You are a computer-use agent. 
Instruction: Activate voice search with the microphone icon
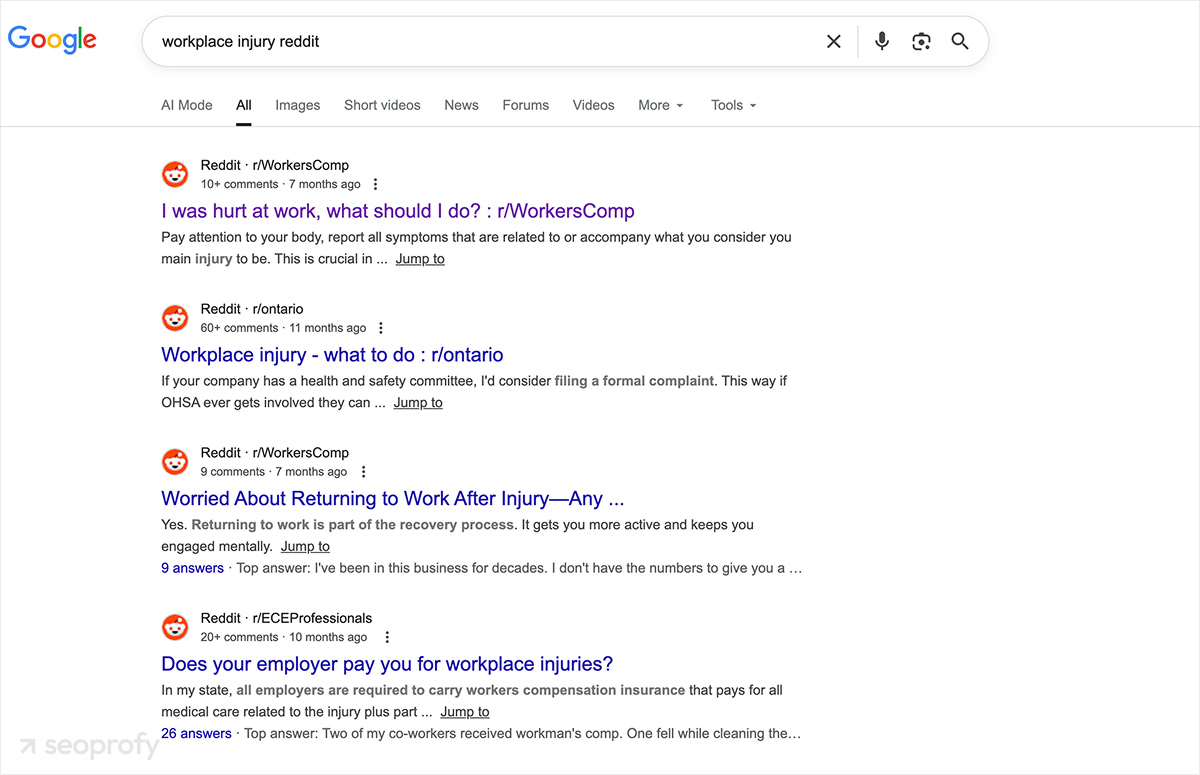[881, 41]
